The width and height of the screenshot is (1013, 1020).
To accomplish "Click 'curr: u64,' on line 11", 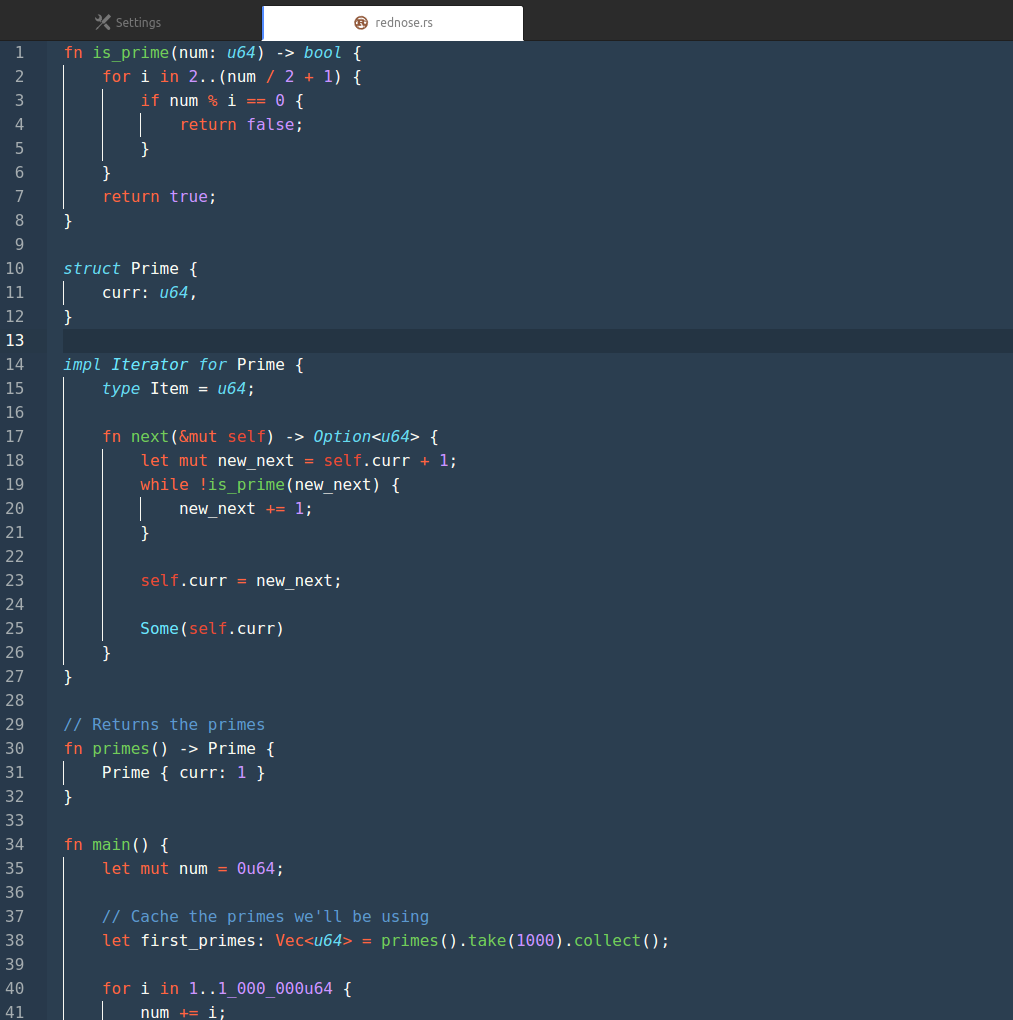I will click(x=150, y=293).
